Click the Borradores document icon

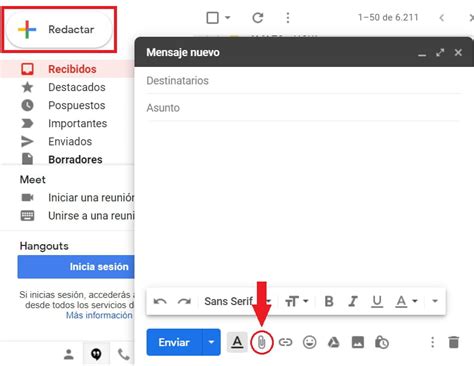click(27, 159)
